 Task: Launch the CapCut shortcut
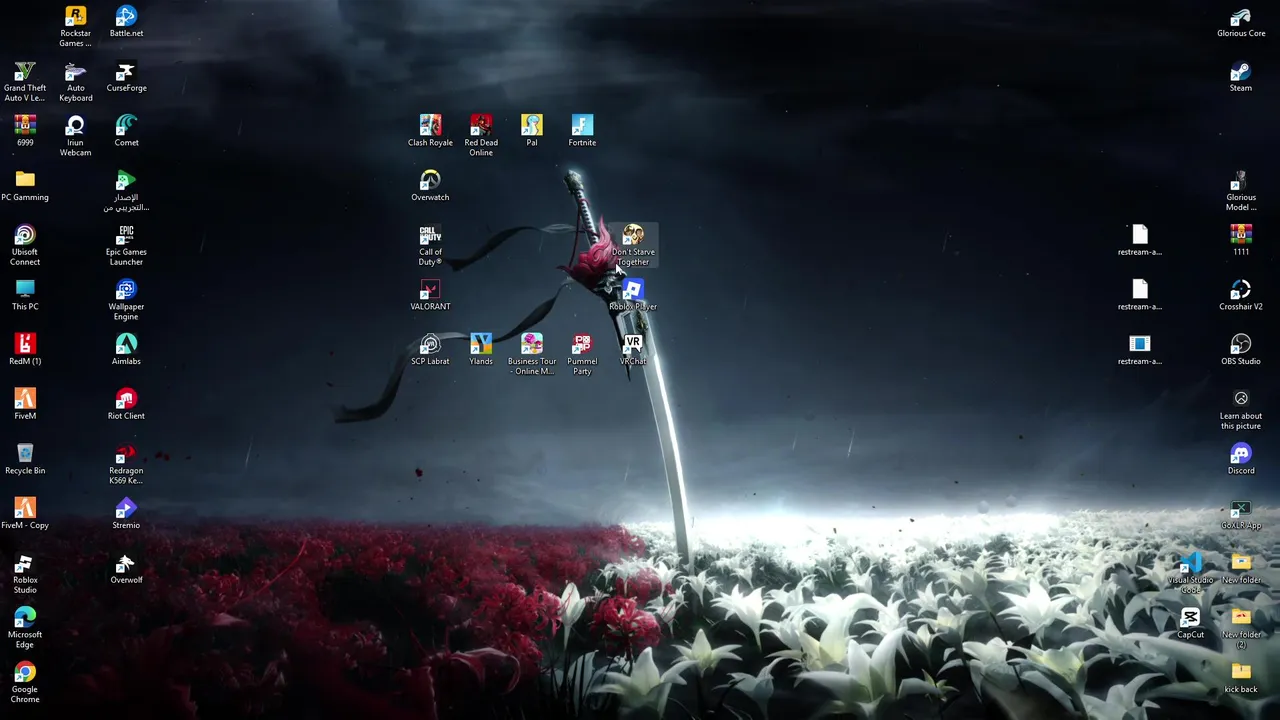tap(1190, 622)
